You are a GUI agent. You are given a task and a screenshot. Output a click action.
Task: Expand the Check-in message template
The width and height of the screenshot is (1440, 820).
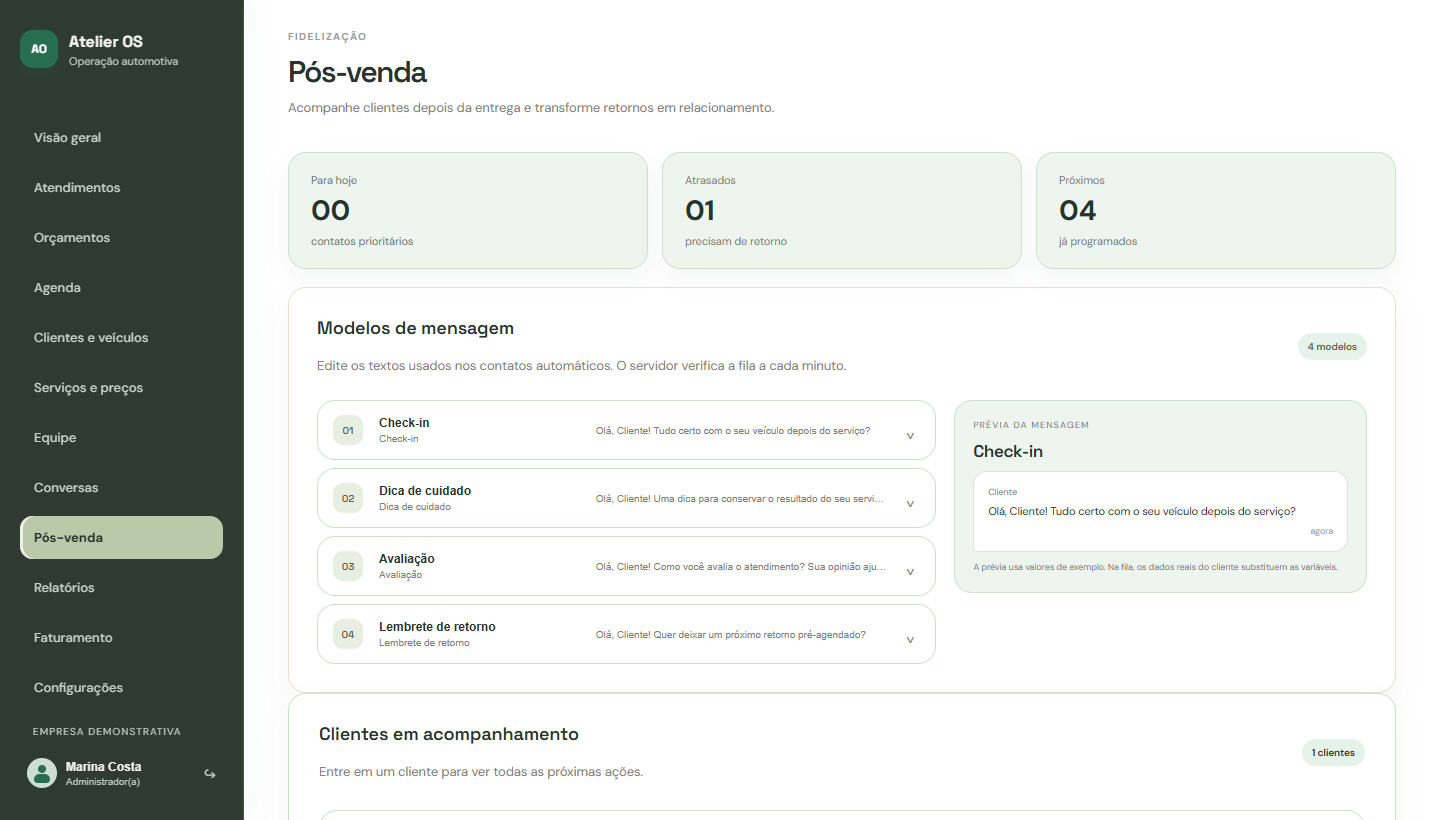[x=910, y=436]
